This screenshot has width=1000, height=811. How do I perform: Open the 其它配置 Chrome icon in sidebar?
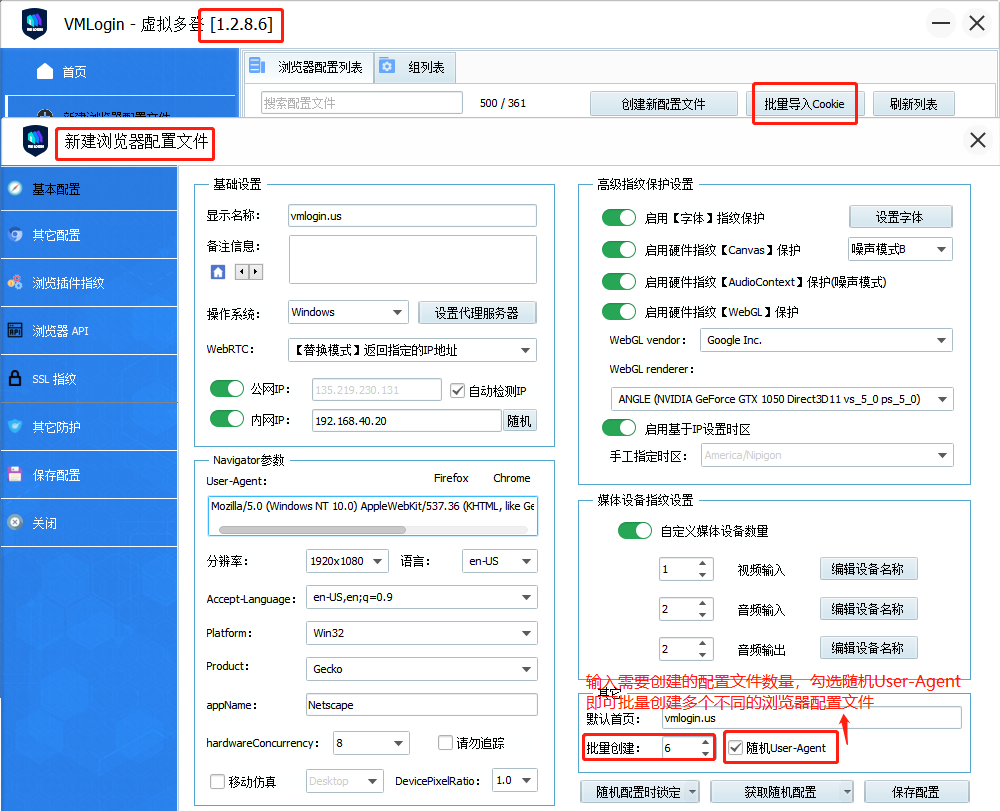(x=15, y=235)
